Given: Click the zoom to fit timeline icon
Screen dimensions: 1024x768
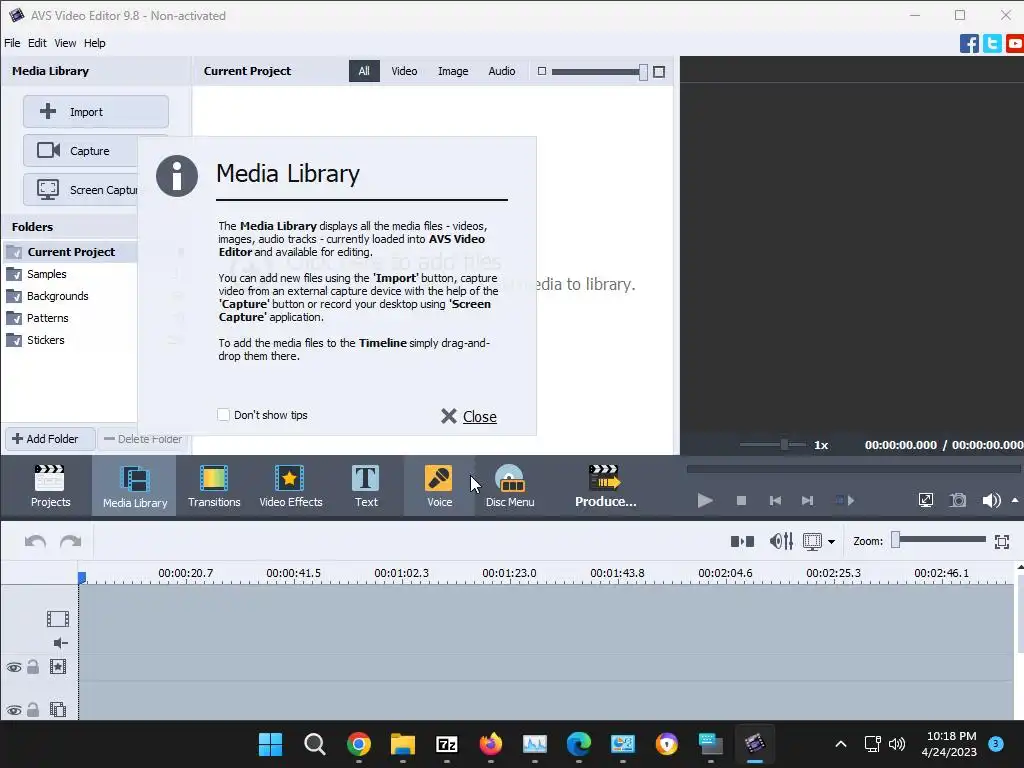Looking at the screenshot, I should click(x=1002, y=541).
